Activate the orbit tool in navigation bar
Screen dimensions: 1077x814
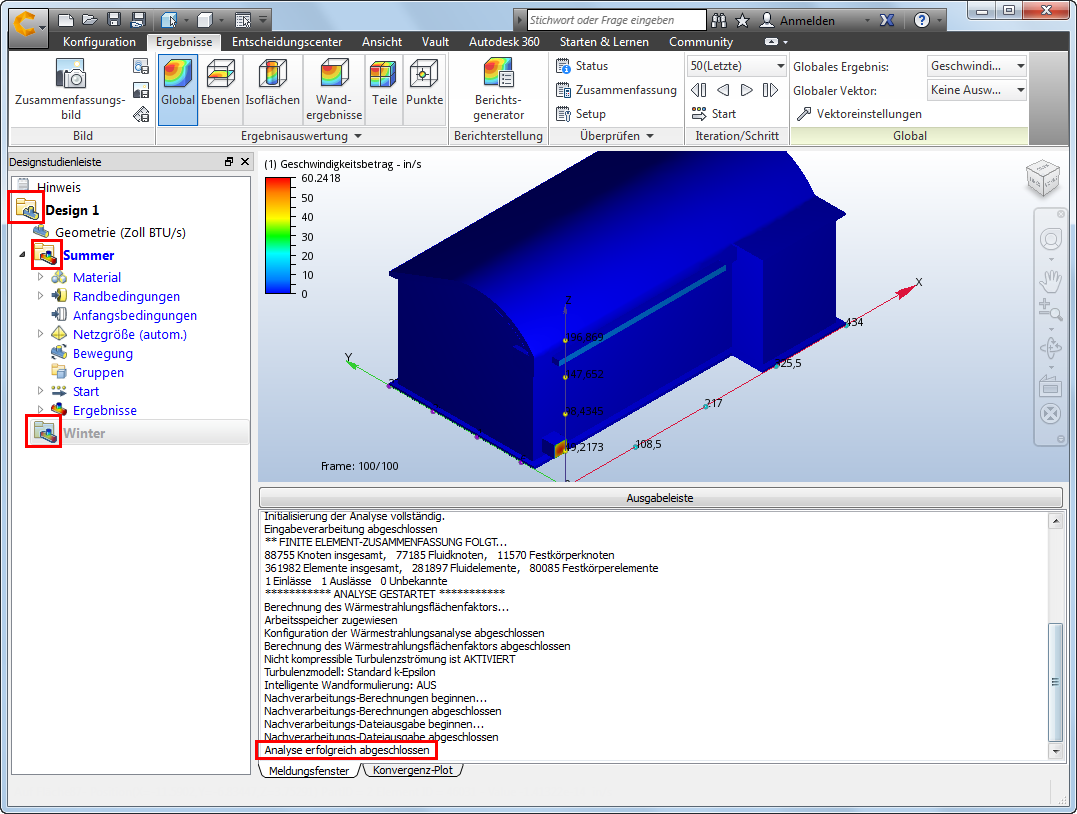(1050, 348)
